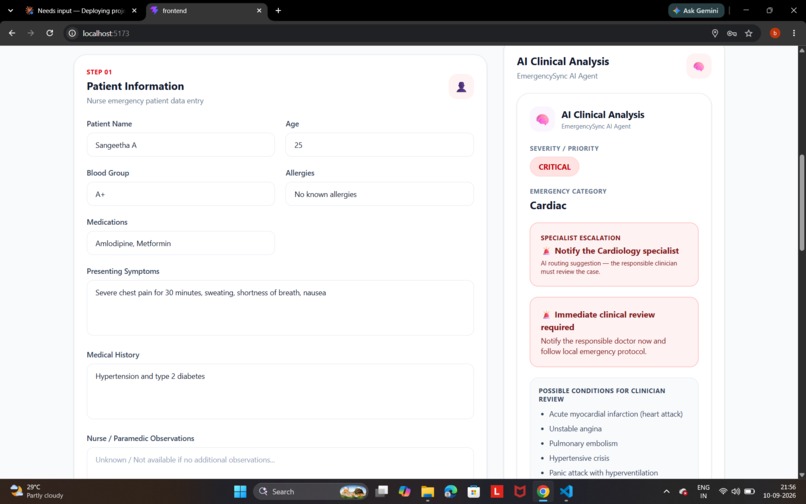Select the 'frontend' tab
This screenshot has width=806, height=504.
pyautogui.click(x=206, y=10)
